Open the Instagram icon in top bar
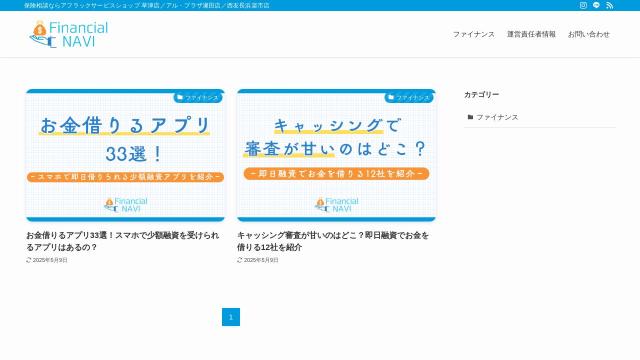Screen dimensions: 640x360 [x=583, y=5]
